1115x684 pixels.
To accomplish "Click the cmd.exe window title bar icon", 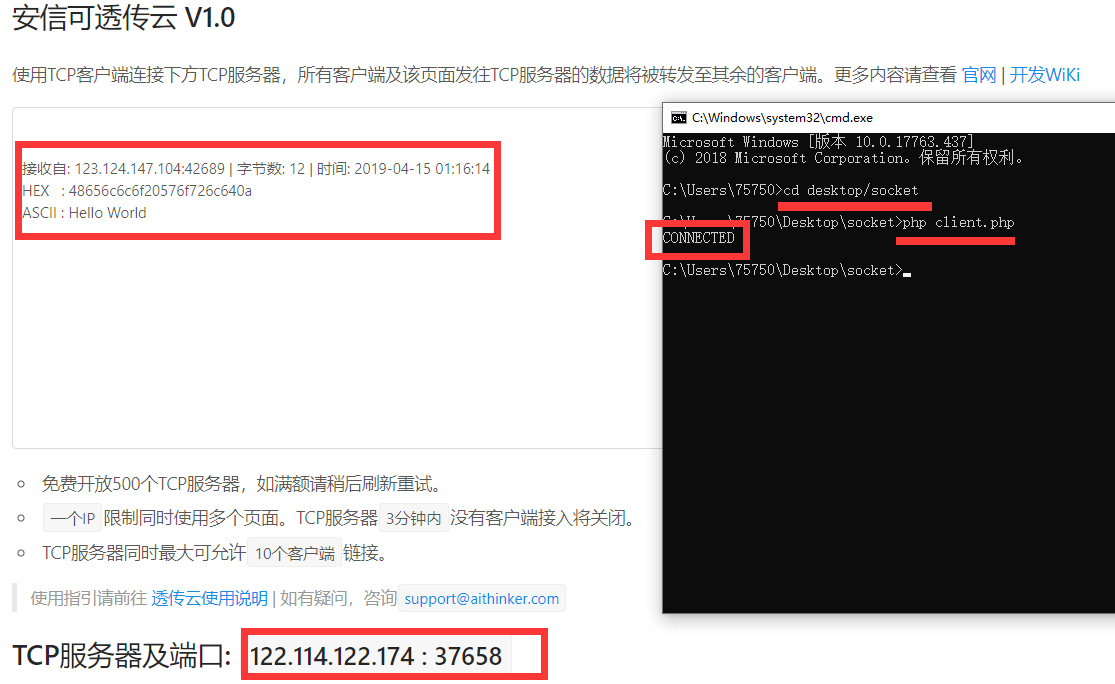I will (x=678, y=118).
